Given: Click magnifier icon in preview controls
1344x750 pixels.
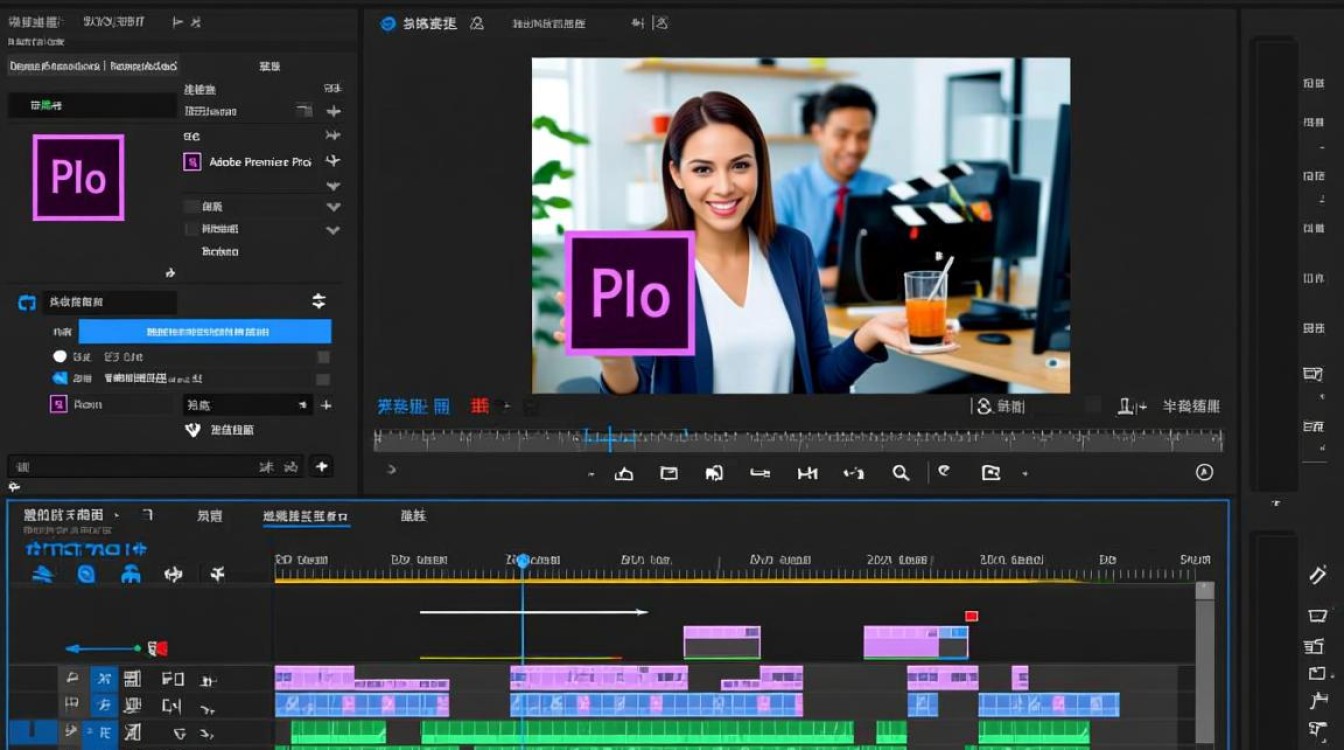Looking at the screenshot, I should pyautogui.click(x=901, y=473).
